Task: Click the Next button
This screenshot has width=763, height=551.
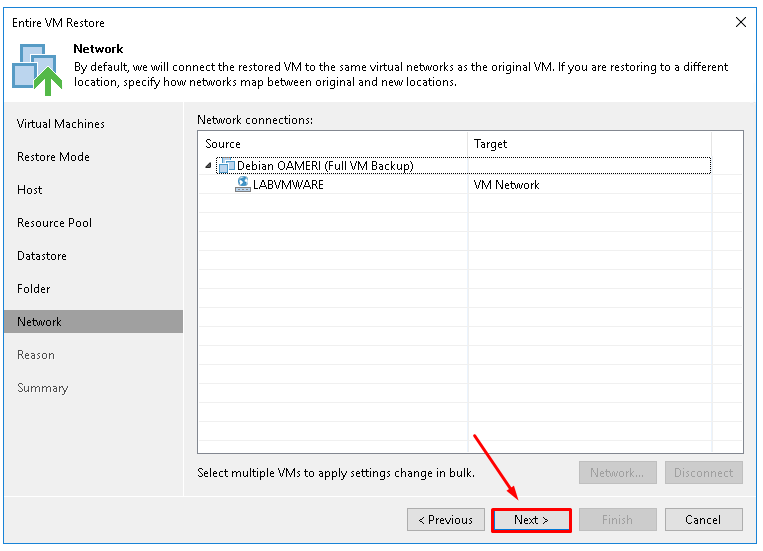Action: 531,520
